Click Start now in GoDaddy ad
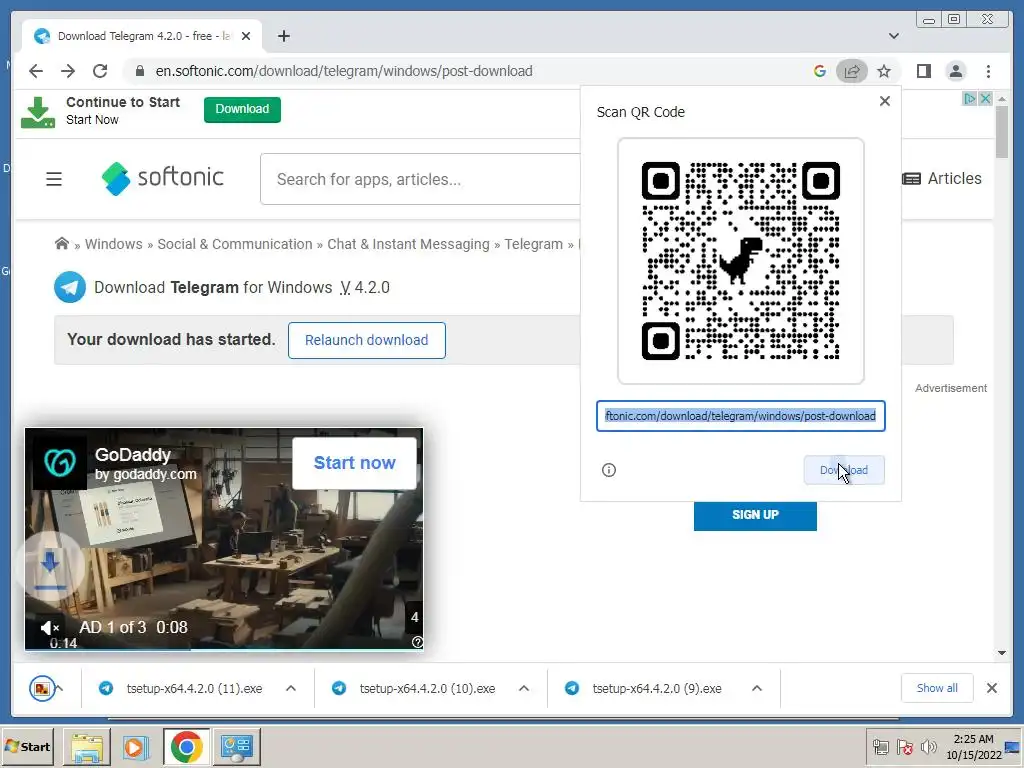Image resolution: width=1024 pixels, height=768 pixels. tap(355, 463)
